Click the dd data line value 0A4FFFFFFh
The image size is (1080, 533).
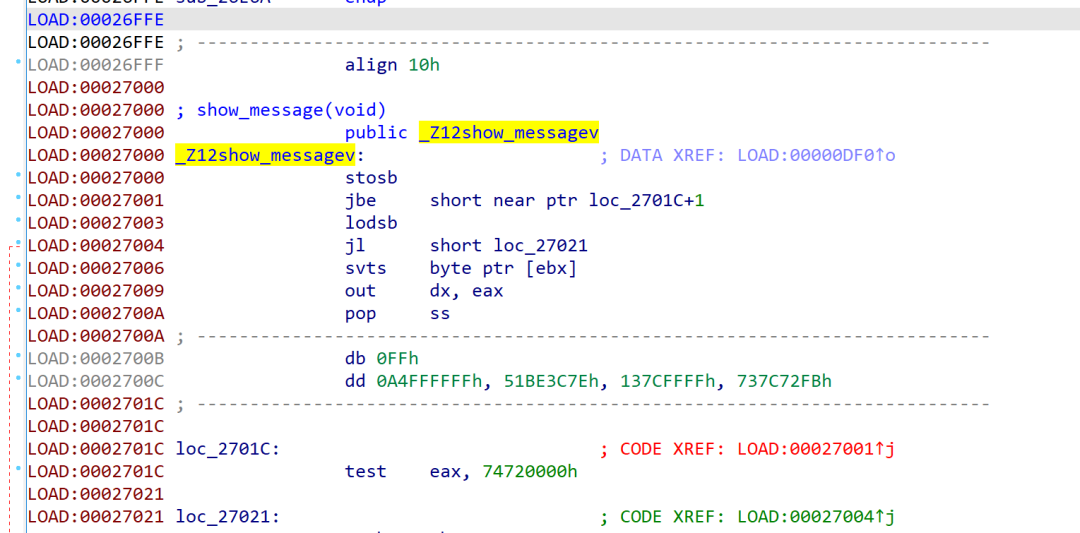pos(430,382)
